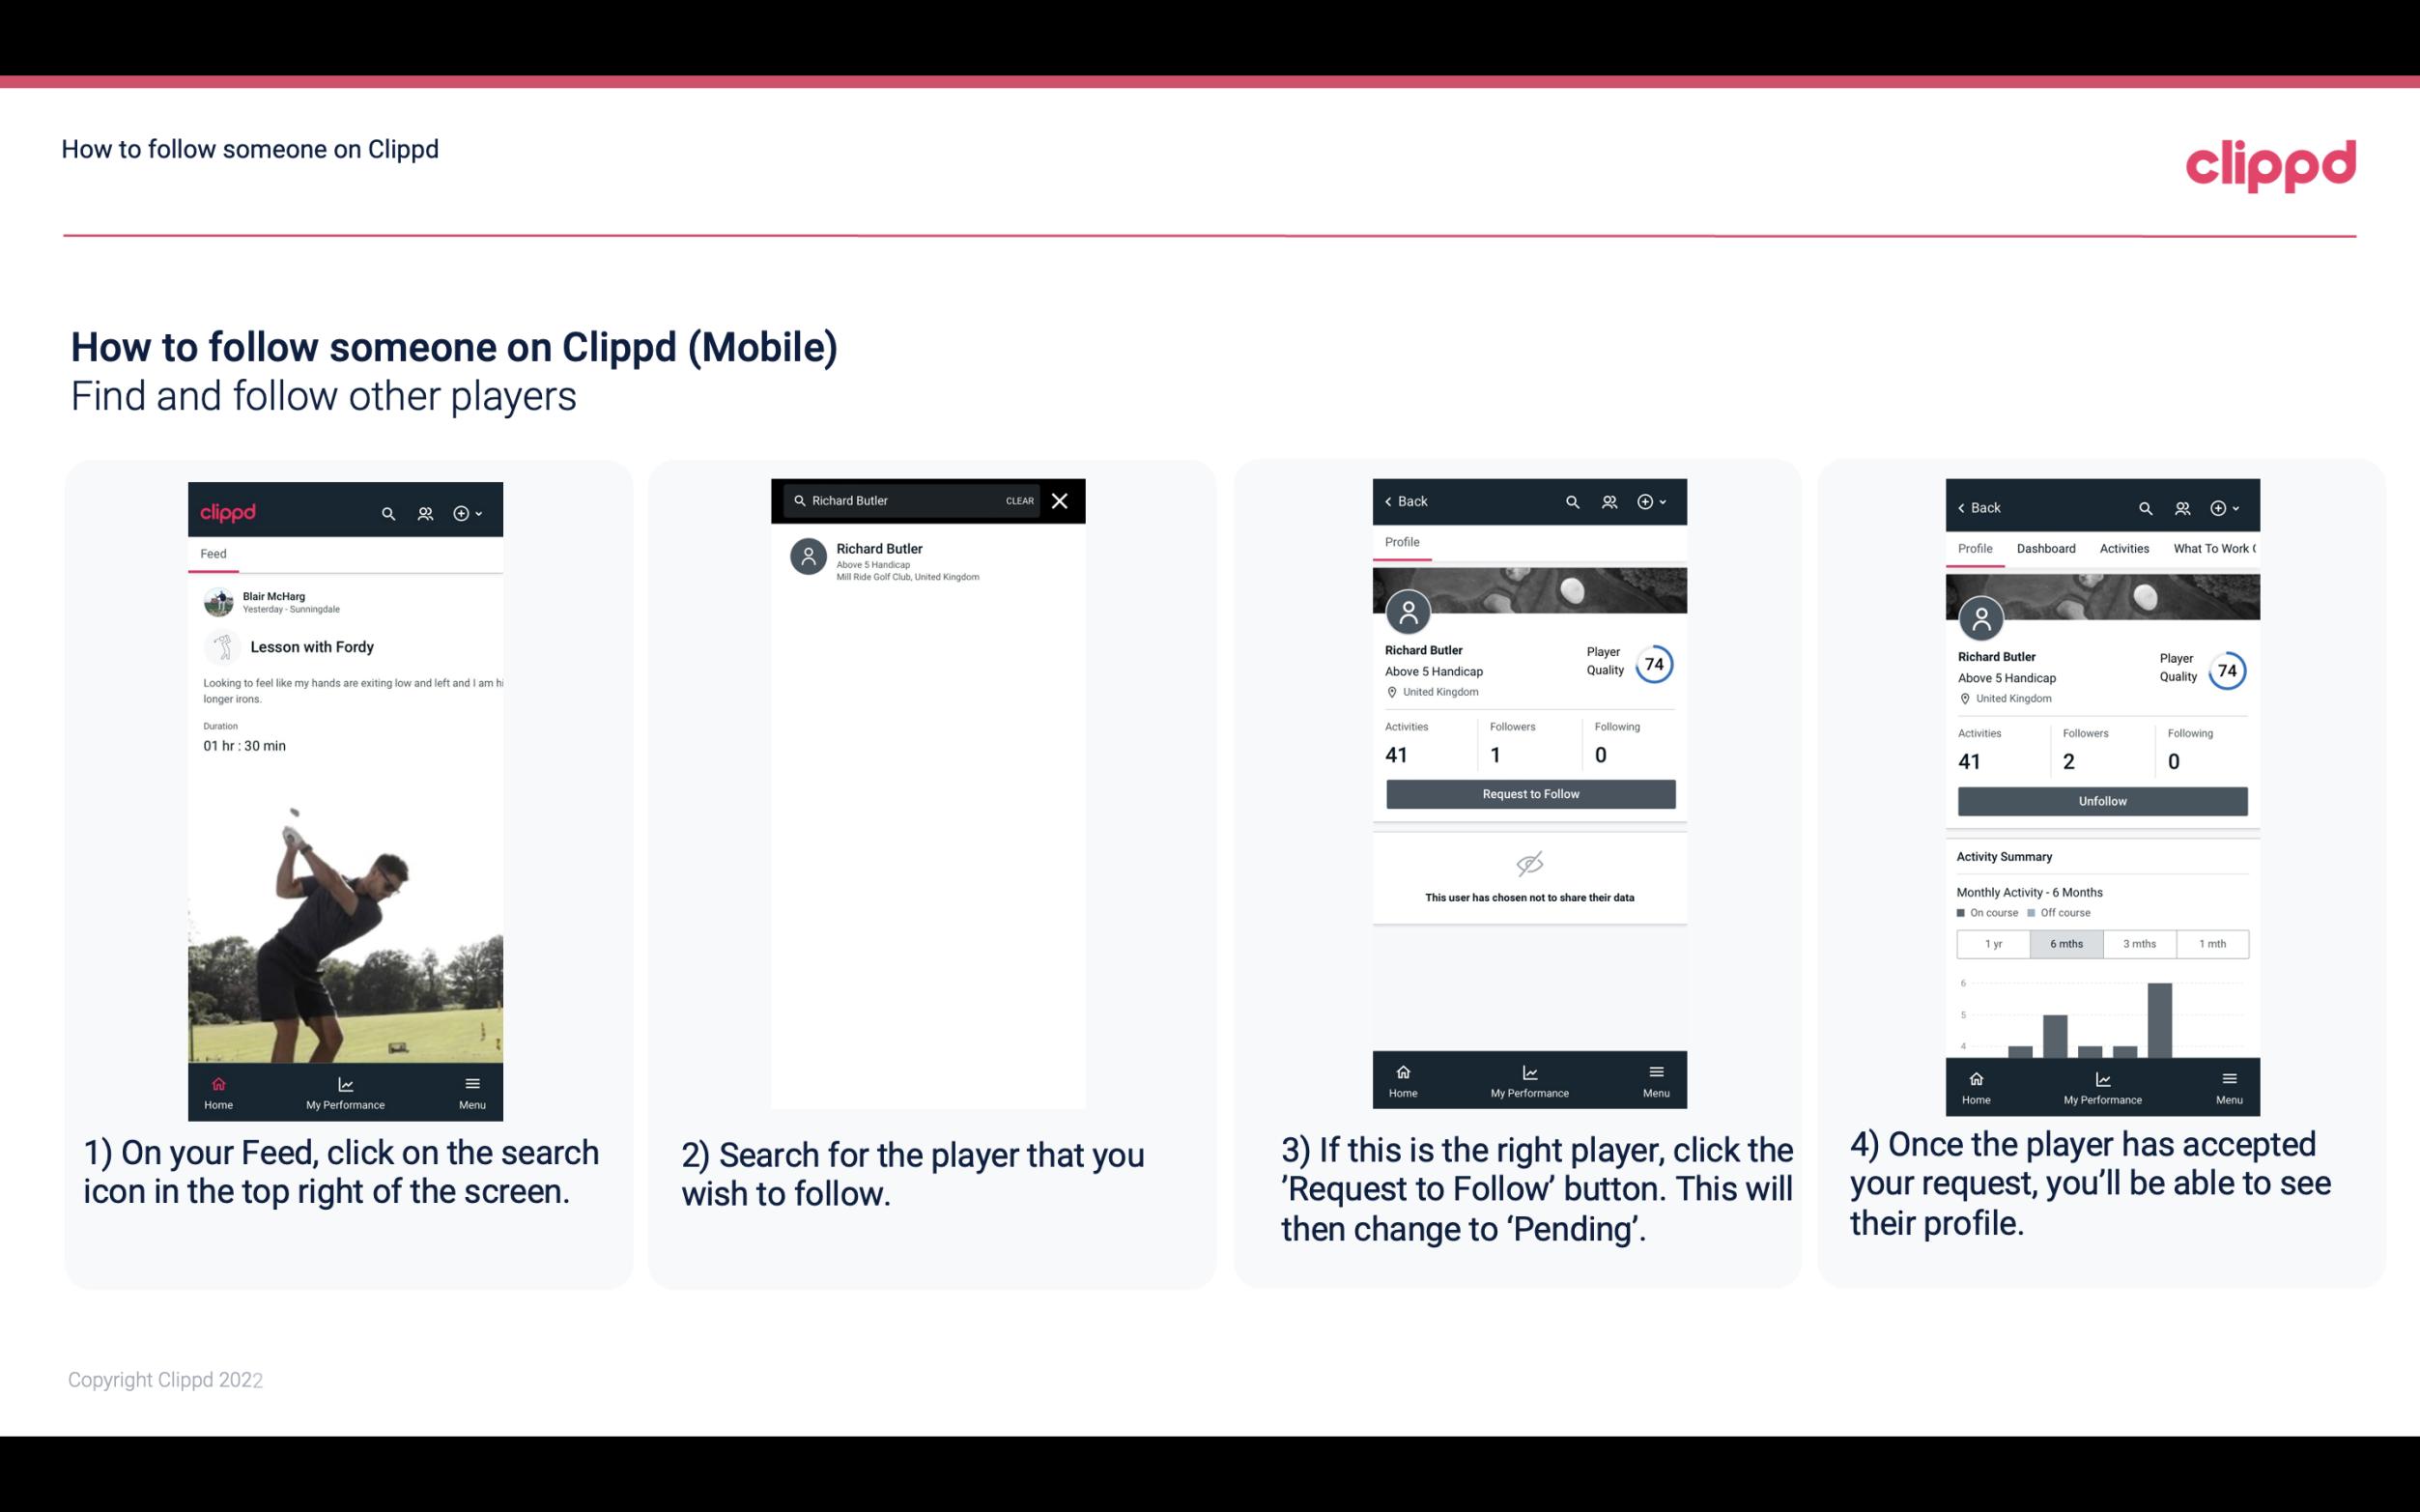Select the Dashboard tab on player profile
Image resolution: width=2420 pixels, height=1512 pixels.
click(2044, 547)
